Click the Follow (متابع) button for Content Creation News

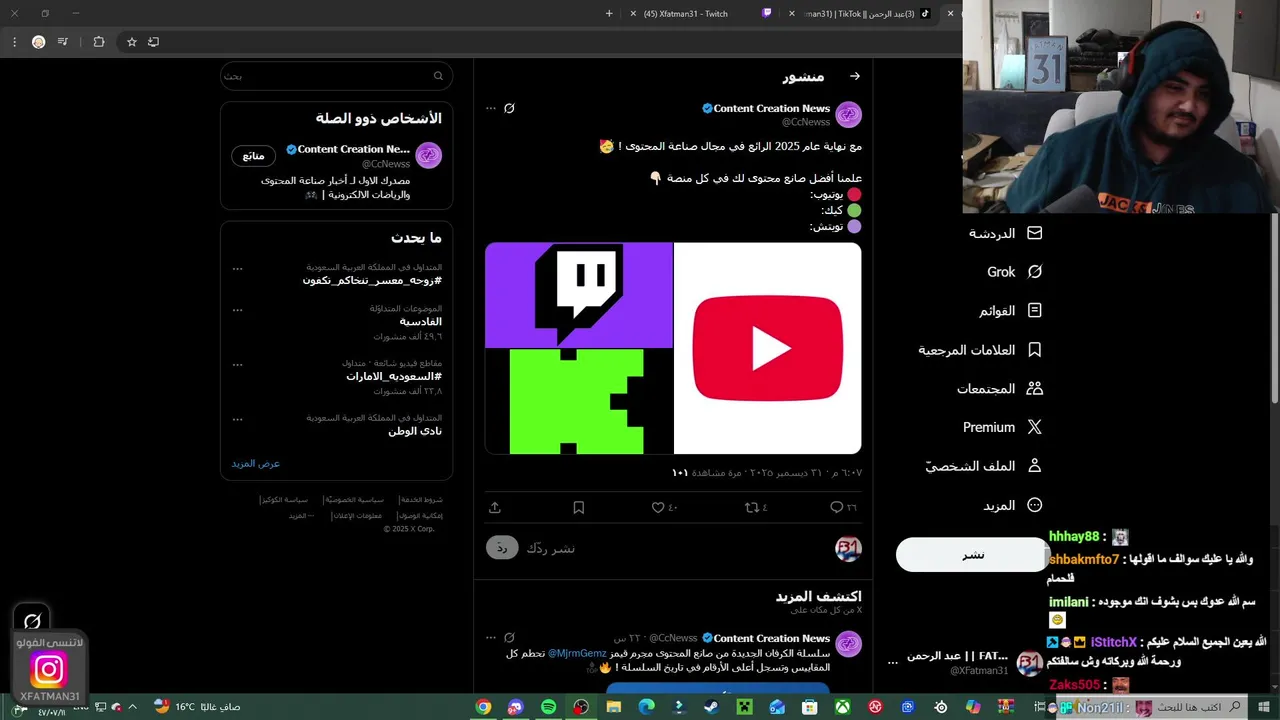pos(253,156)
